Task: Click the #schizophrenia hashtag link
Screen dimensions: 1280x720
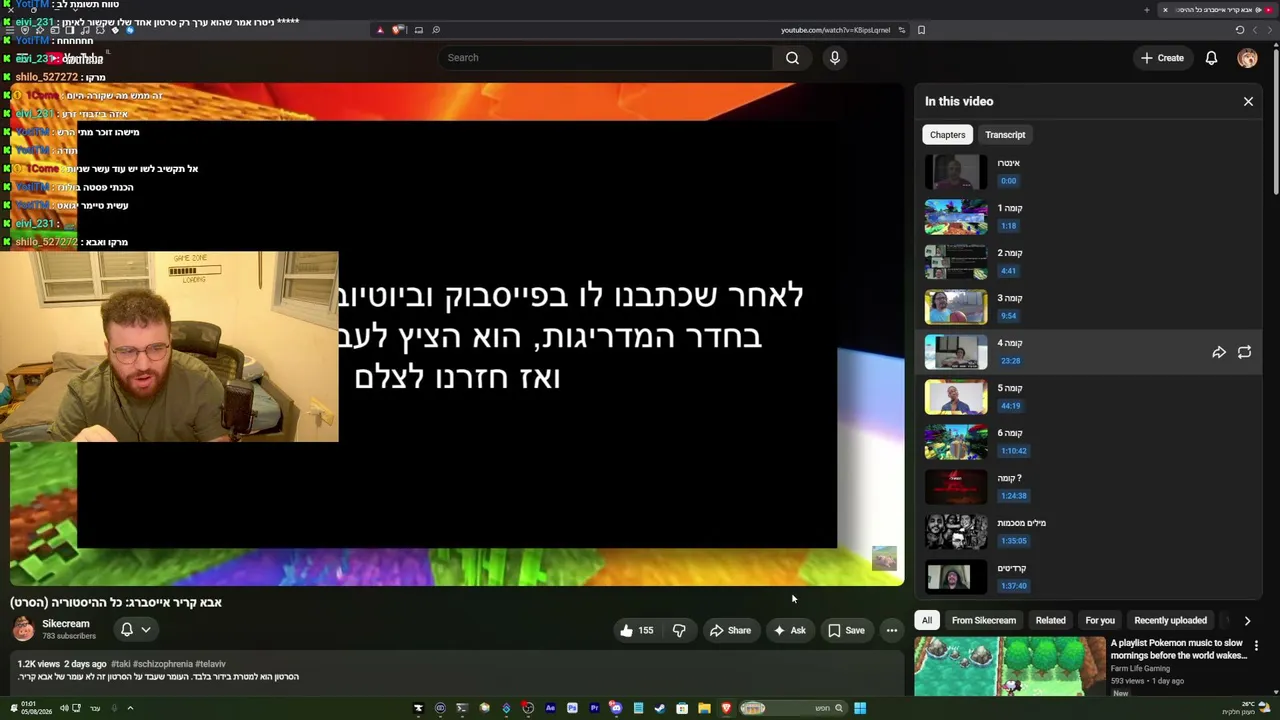Action: 163,664
